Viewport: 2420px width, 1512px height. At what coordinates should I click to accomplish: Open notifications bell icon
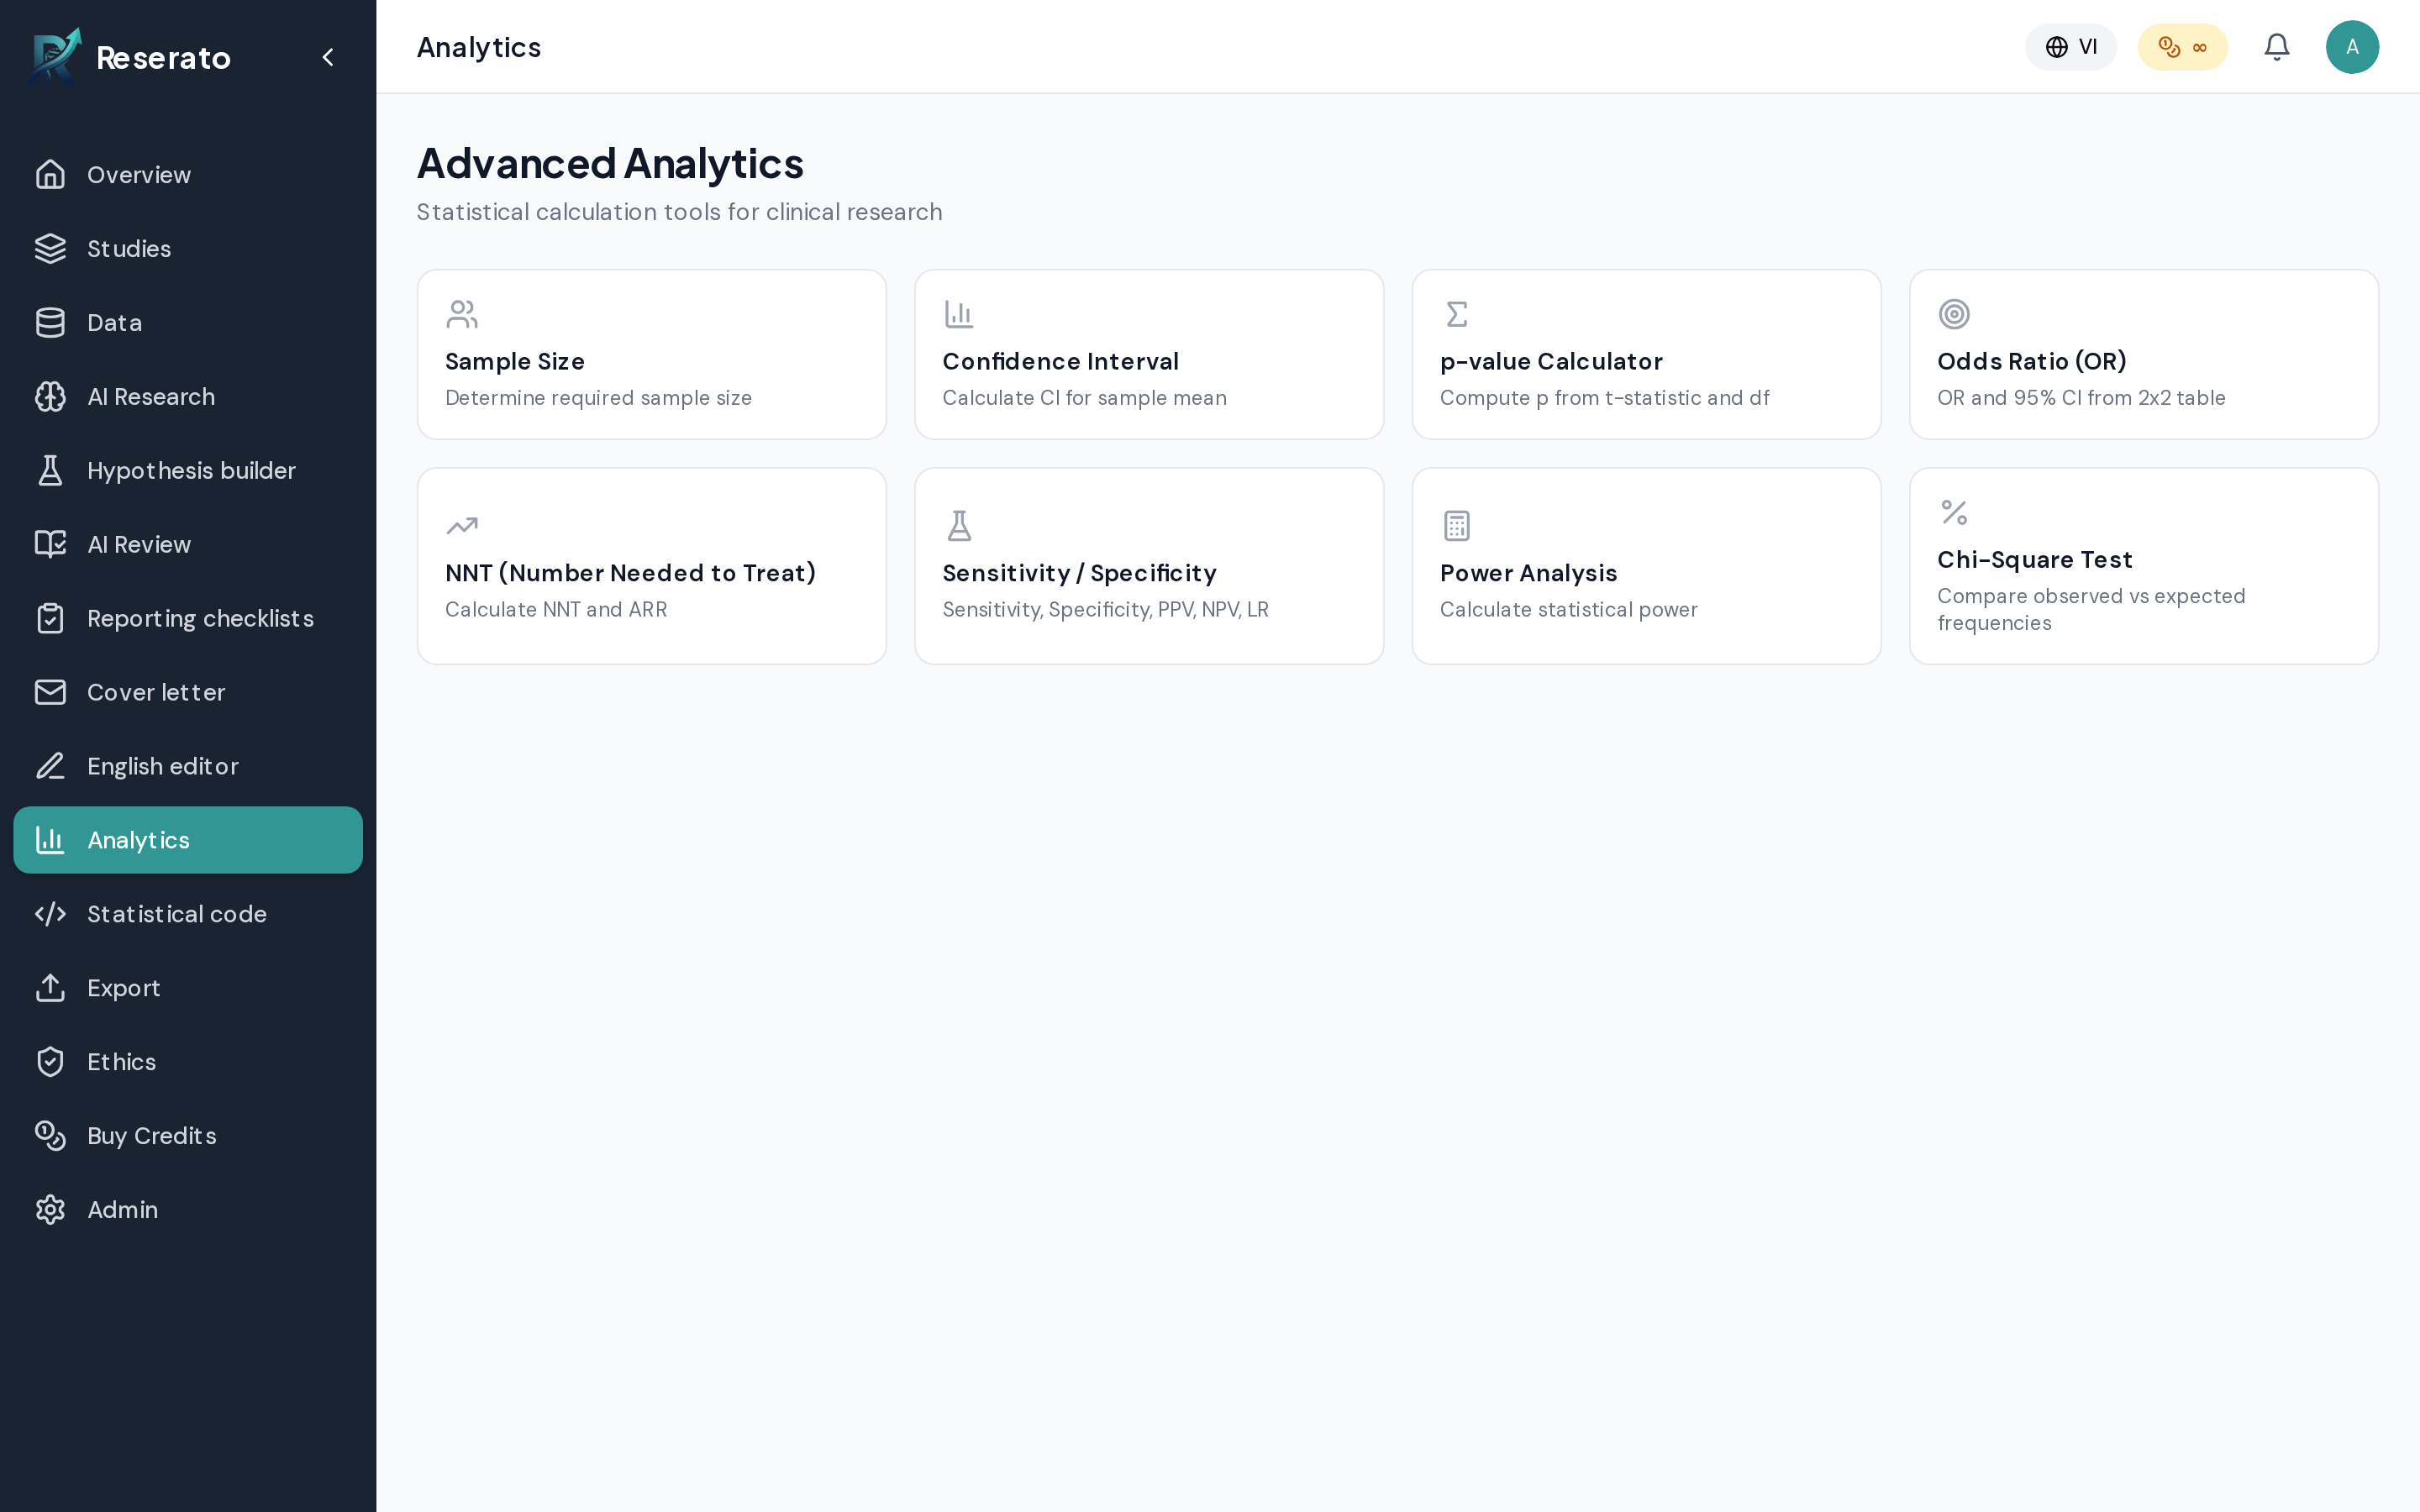point(2277,47)
